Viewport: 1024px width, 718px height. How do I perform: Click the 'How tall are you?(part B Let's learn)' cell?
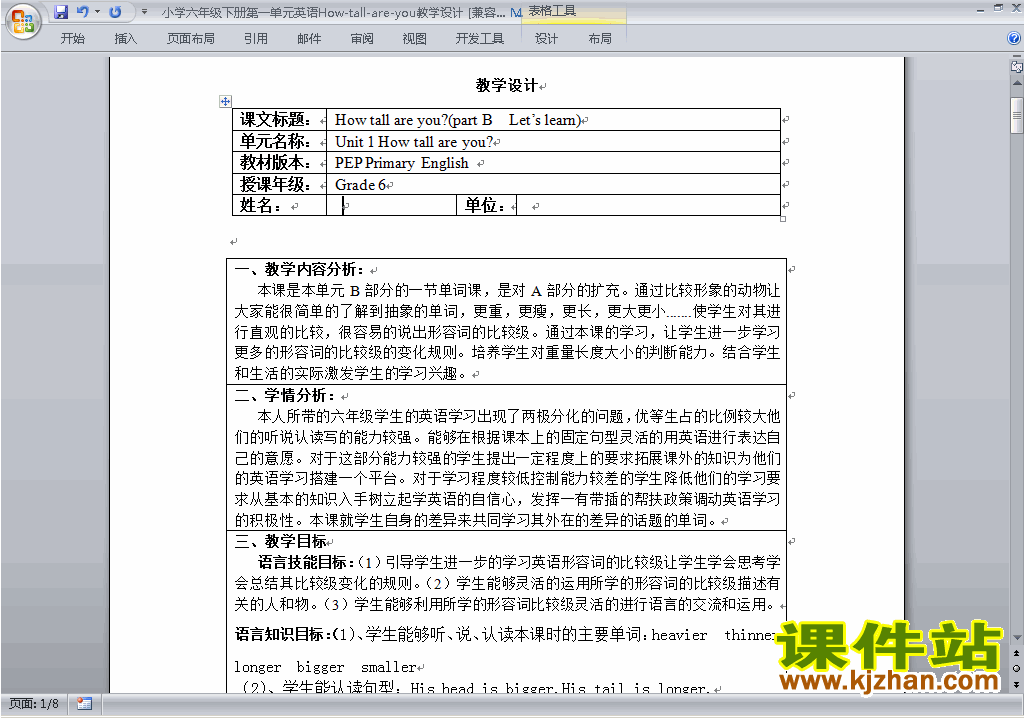[554, 120]
